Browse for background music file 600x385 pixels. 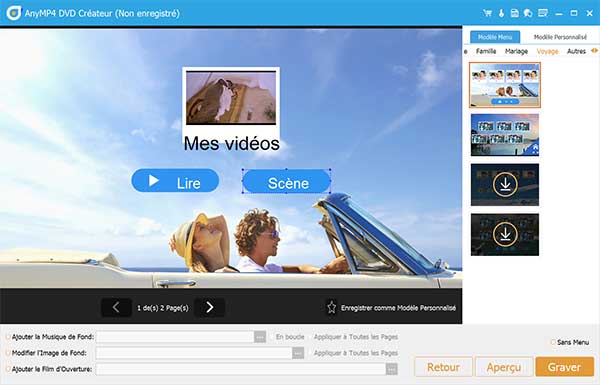[260, 337]
